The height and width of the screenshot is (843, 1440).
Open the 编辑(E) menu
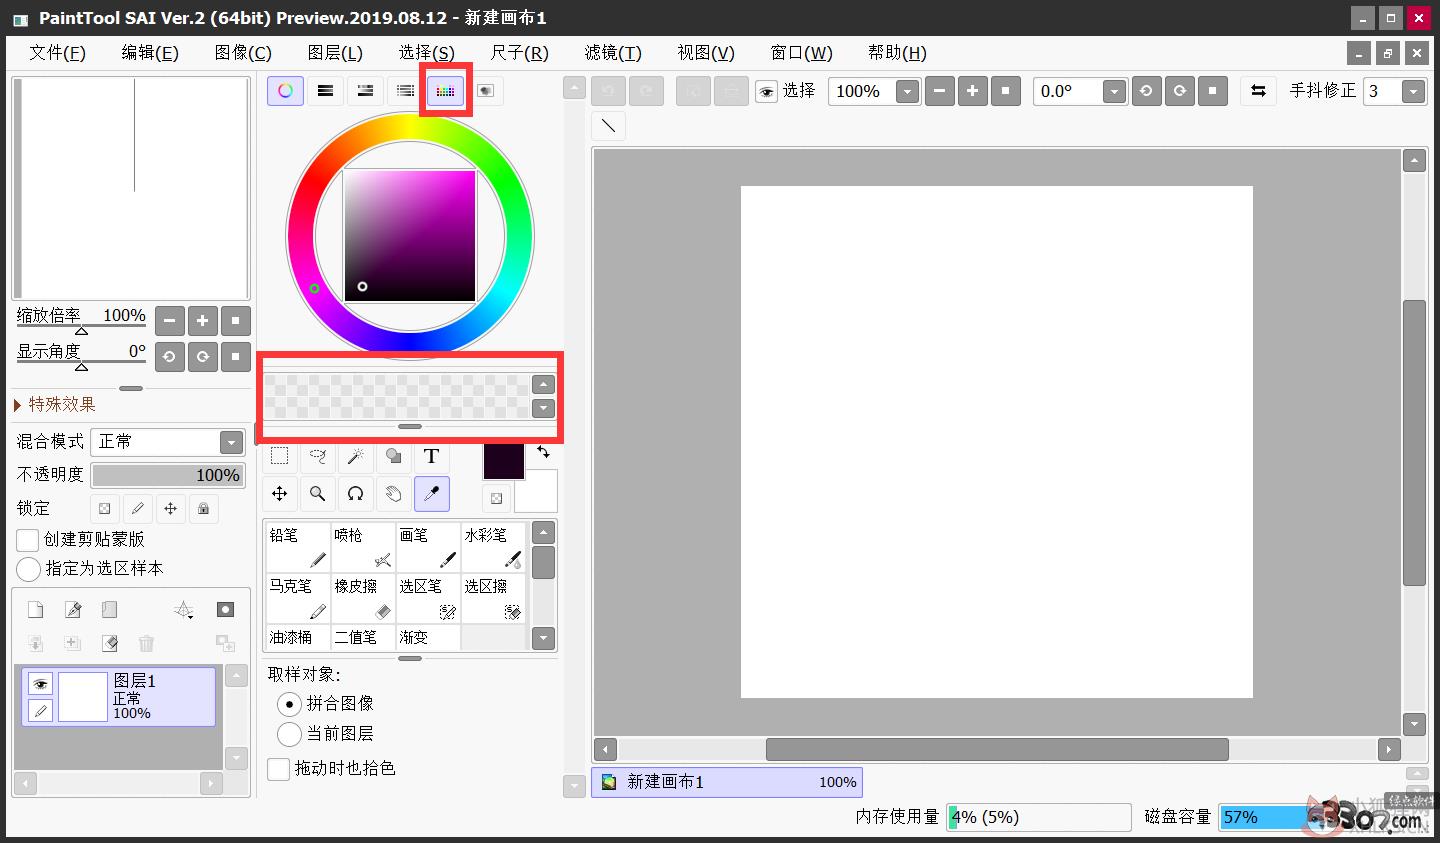click(150, 53)
